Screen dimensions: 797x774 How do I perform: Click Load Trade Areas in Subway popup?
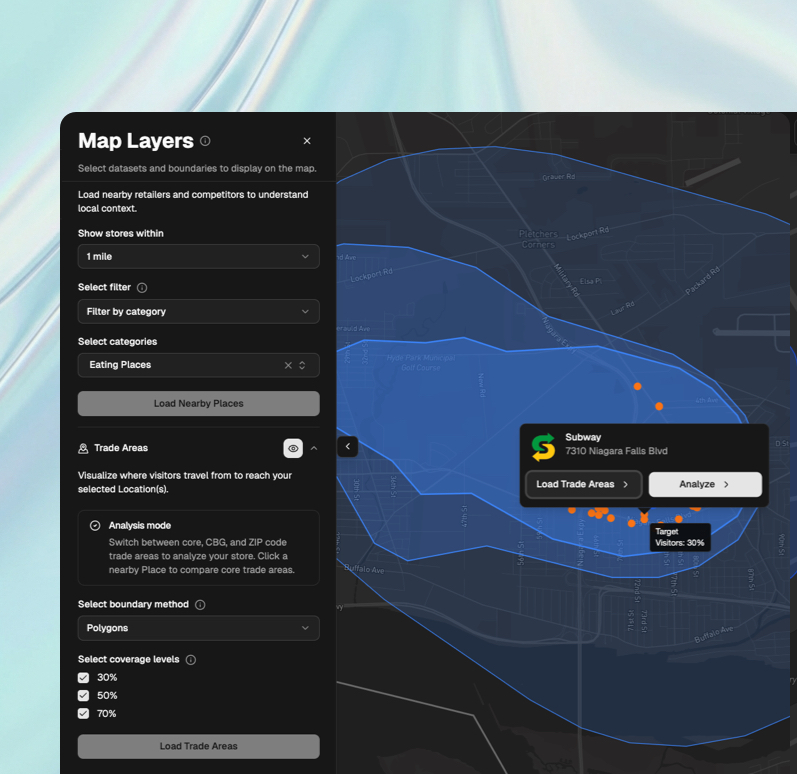coord(583,484)
